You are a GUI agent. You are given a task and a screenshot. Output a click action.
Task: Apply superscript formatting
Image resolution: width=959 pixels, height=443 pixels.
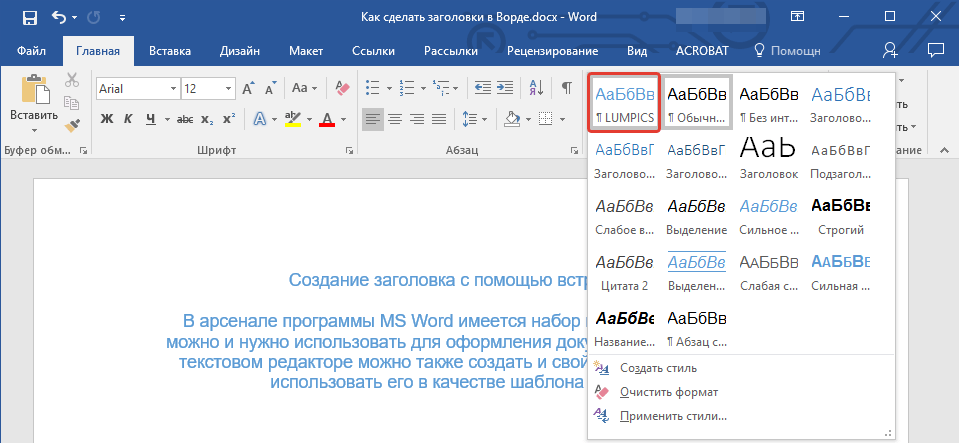click(229, 120)
